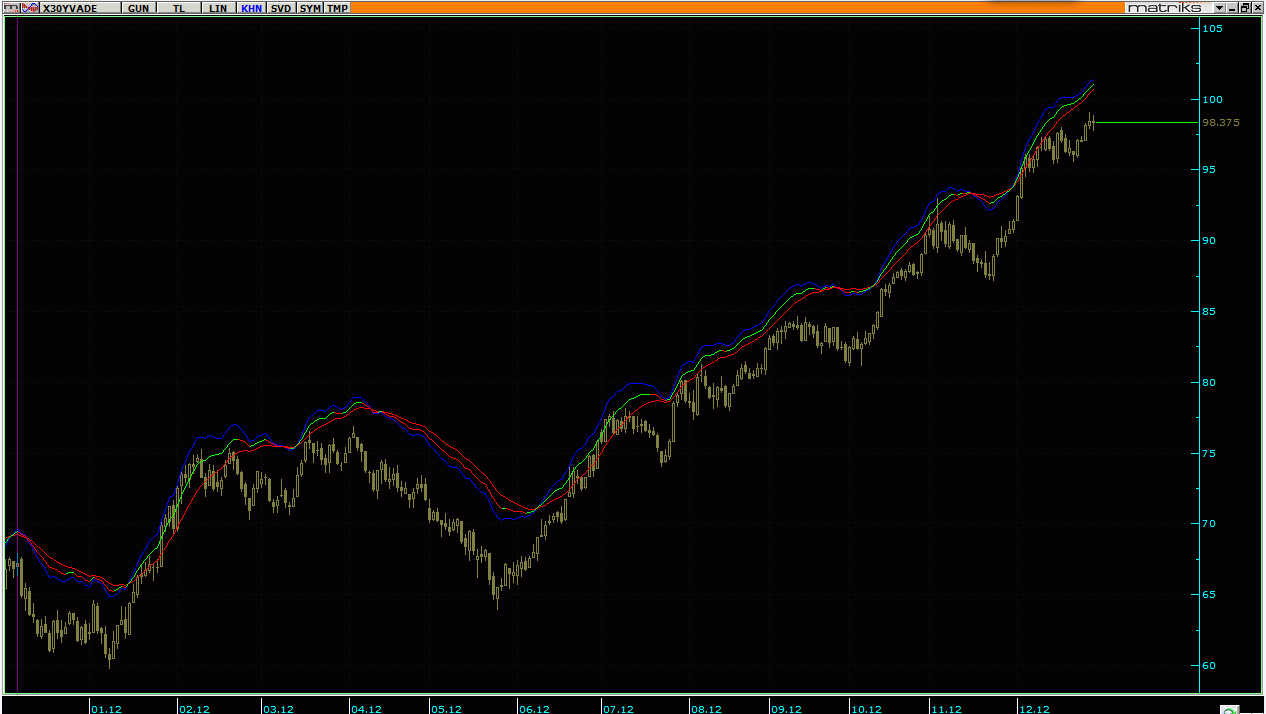Click the 02.12 date axis label

194,709
